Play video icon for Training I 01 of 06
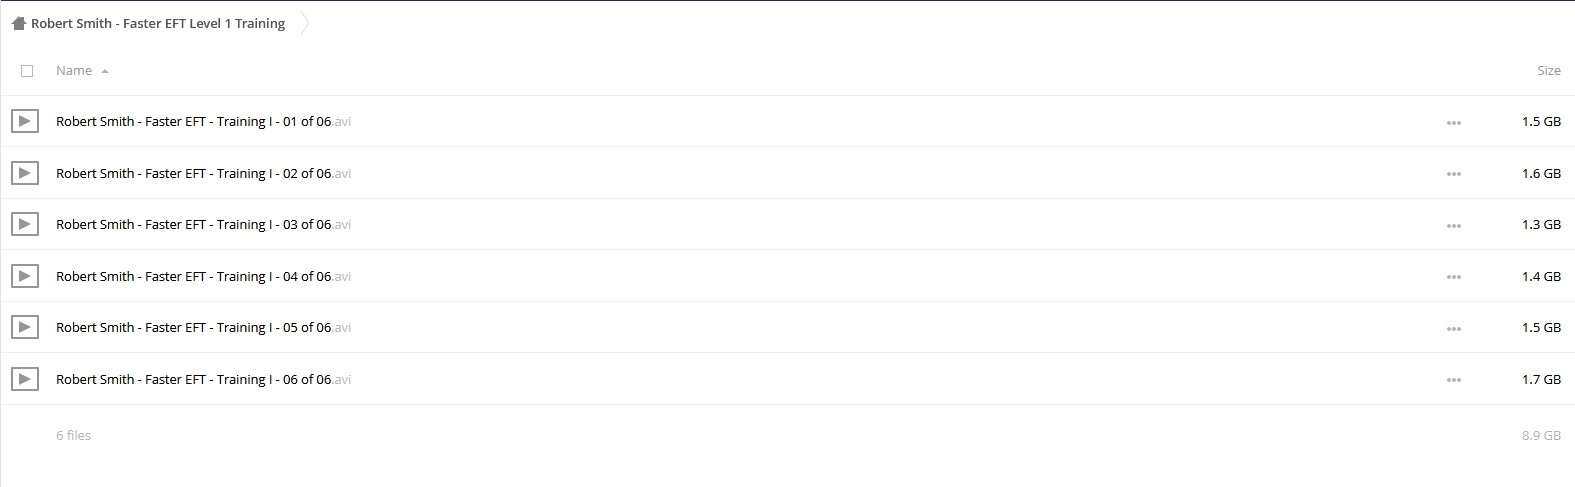Image resolution: width=1575 pixels, height=487 pixels. [25, 121]
